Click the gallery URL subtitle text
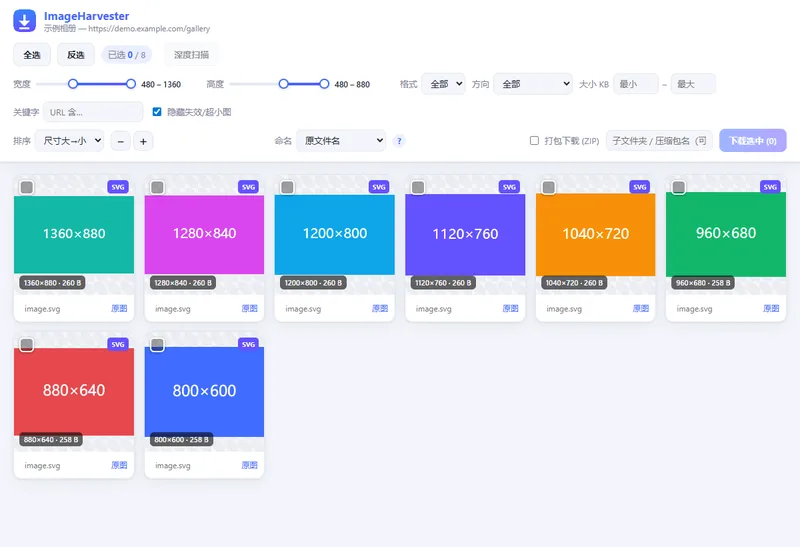Screen dimensions: 800x547 coord(149,29)
